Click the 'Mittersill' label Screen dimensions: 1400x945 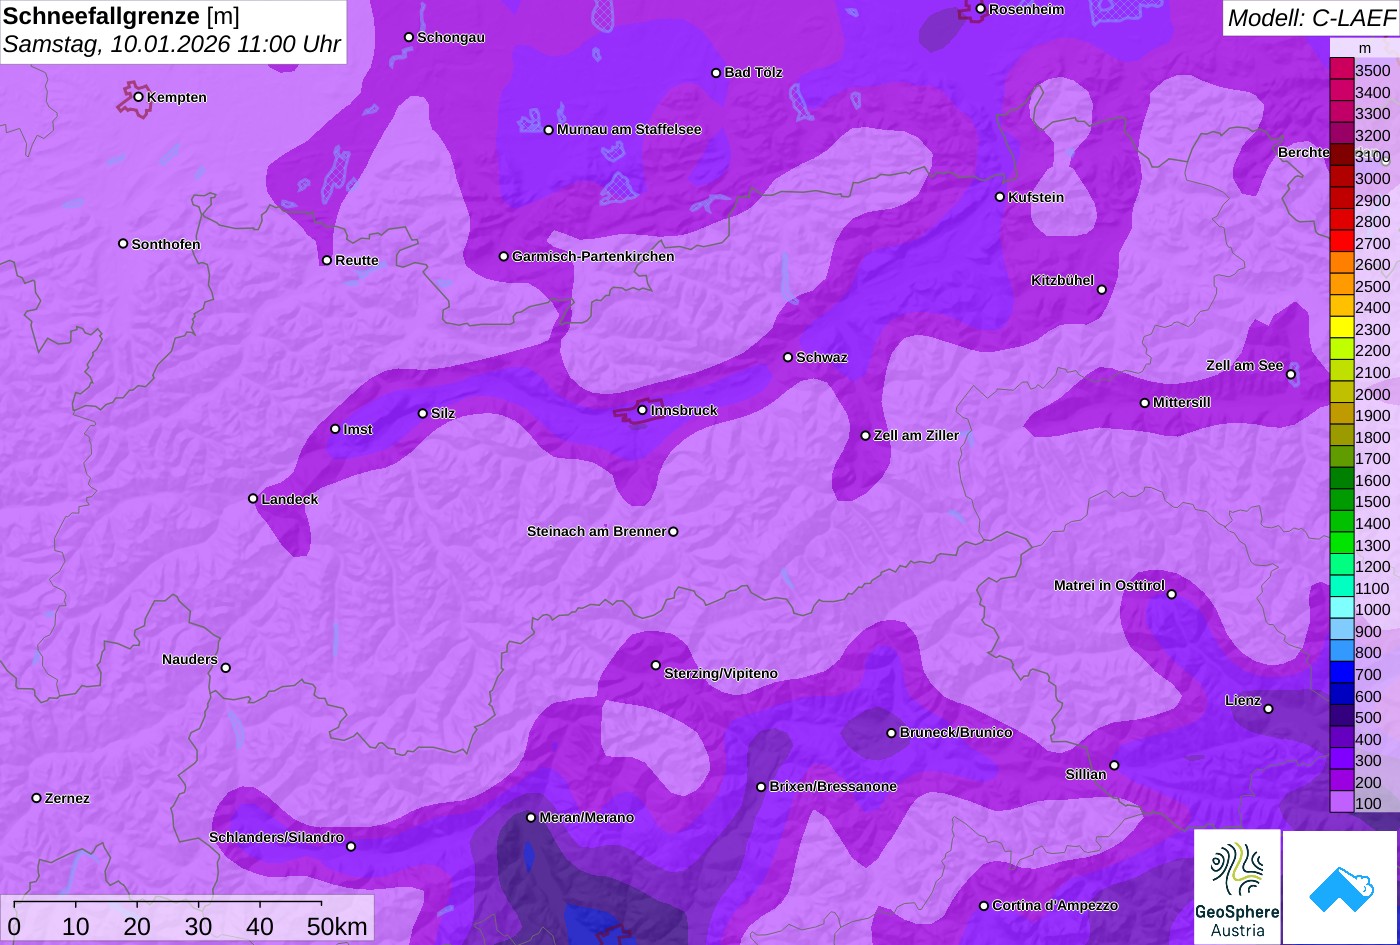(1182, 402)
